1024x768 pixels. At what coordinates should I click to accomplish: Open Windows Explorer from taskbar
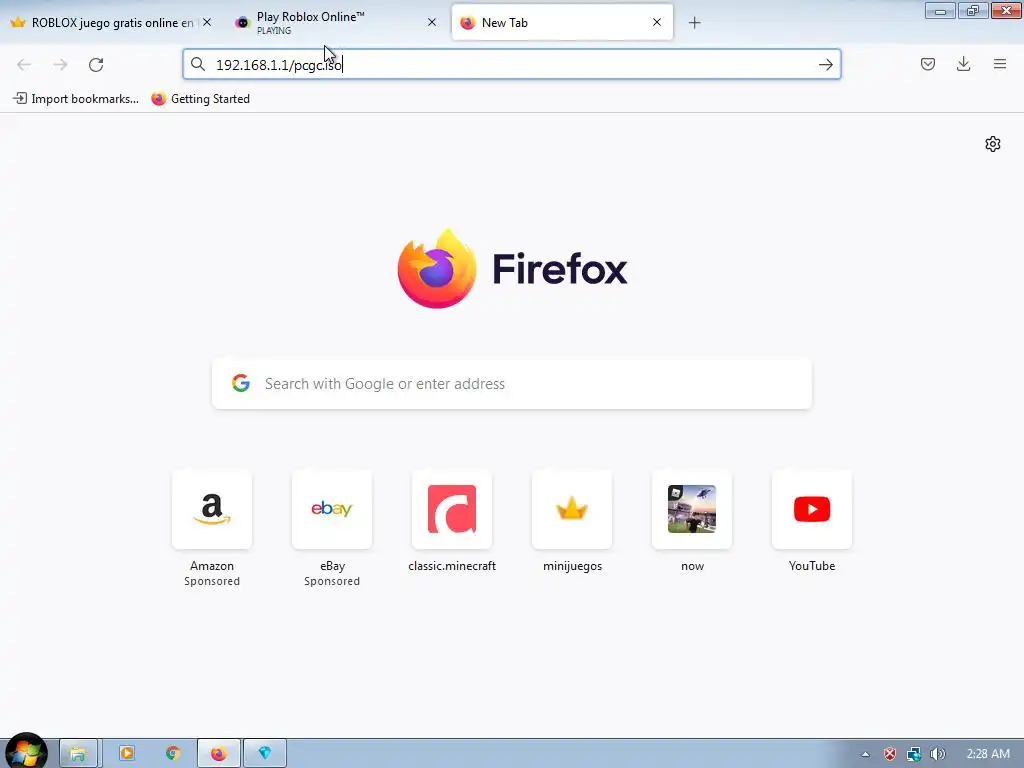coord(78,754)
